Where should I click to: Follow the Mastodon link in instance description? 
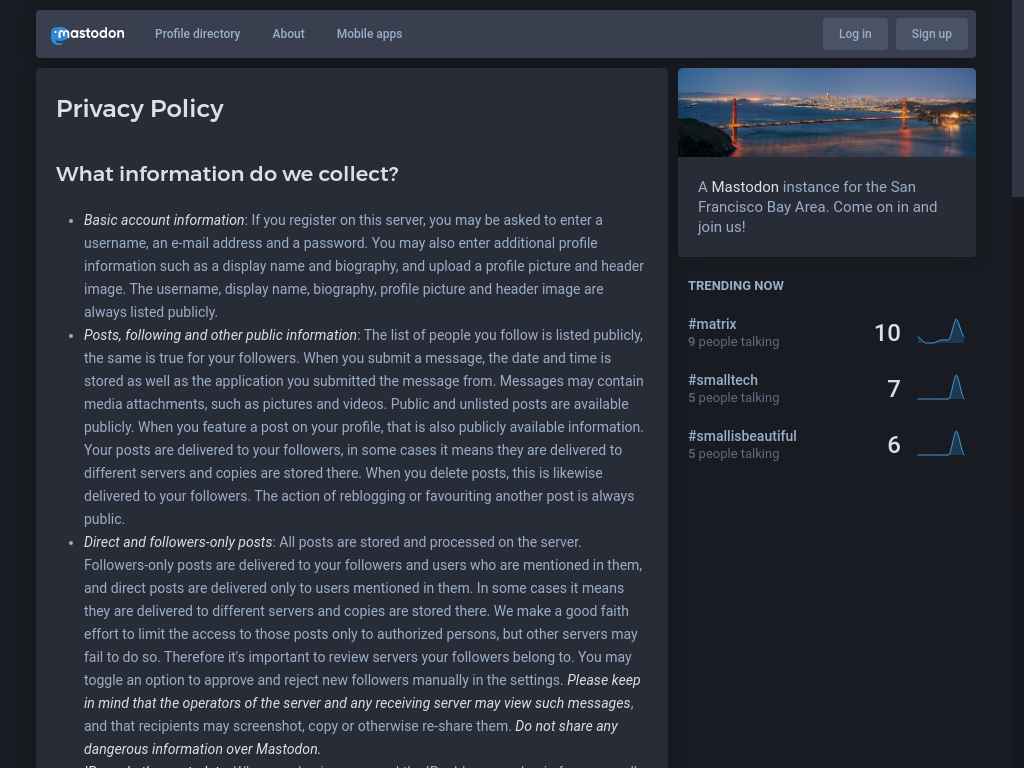pyautogui.click(x=744, y=187)
